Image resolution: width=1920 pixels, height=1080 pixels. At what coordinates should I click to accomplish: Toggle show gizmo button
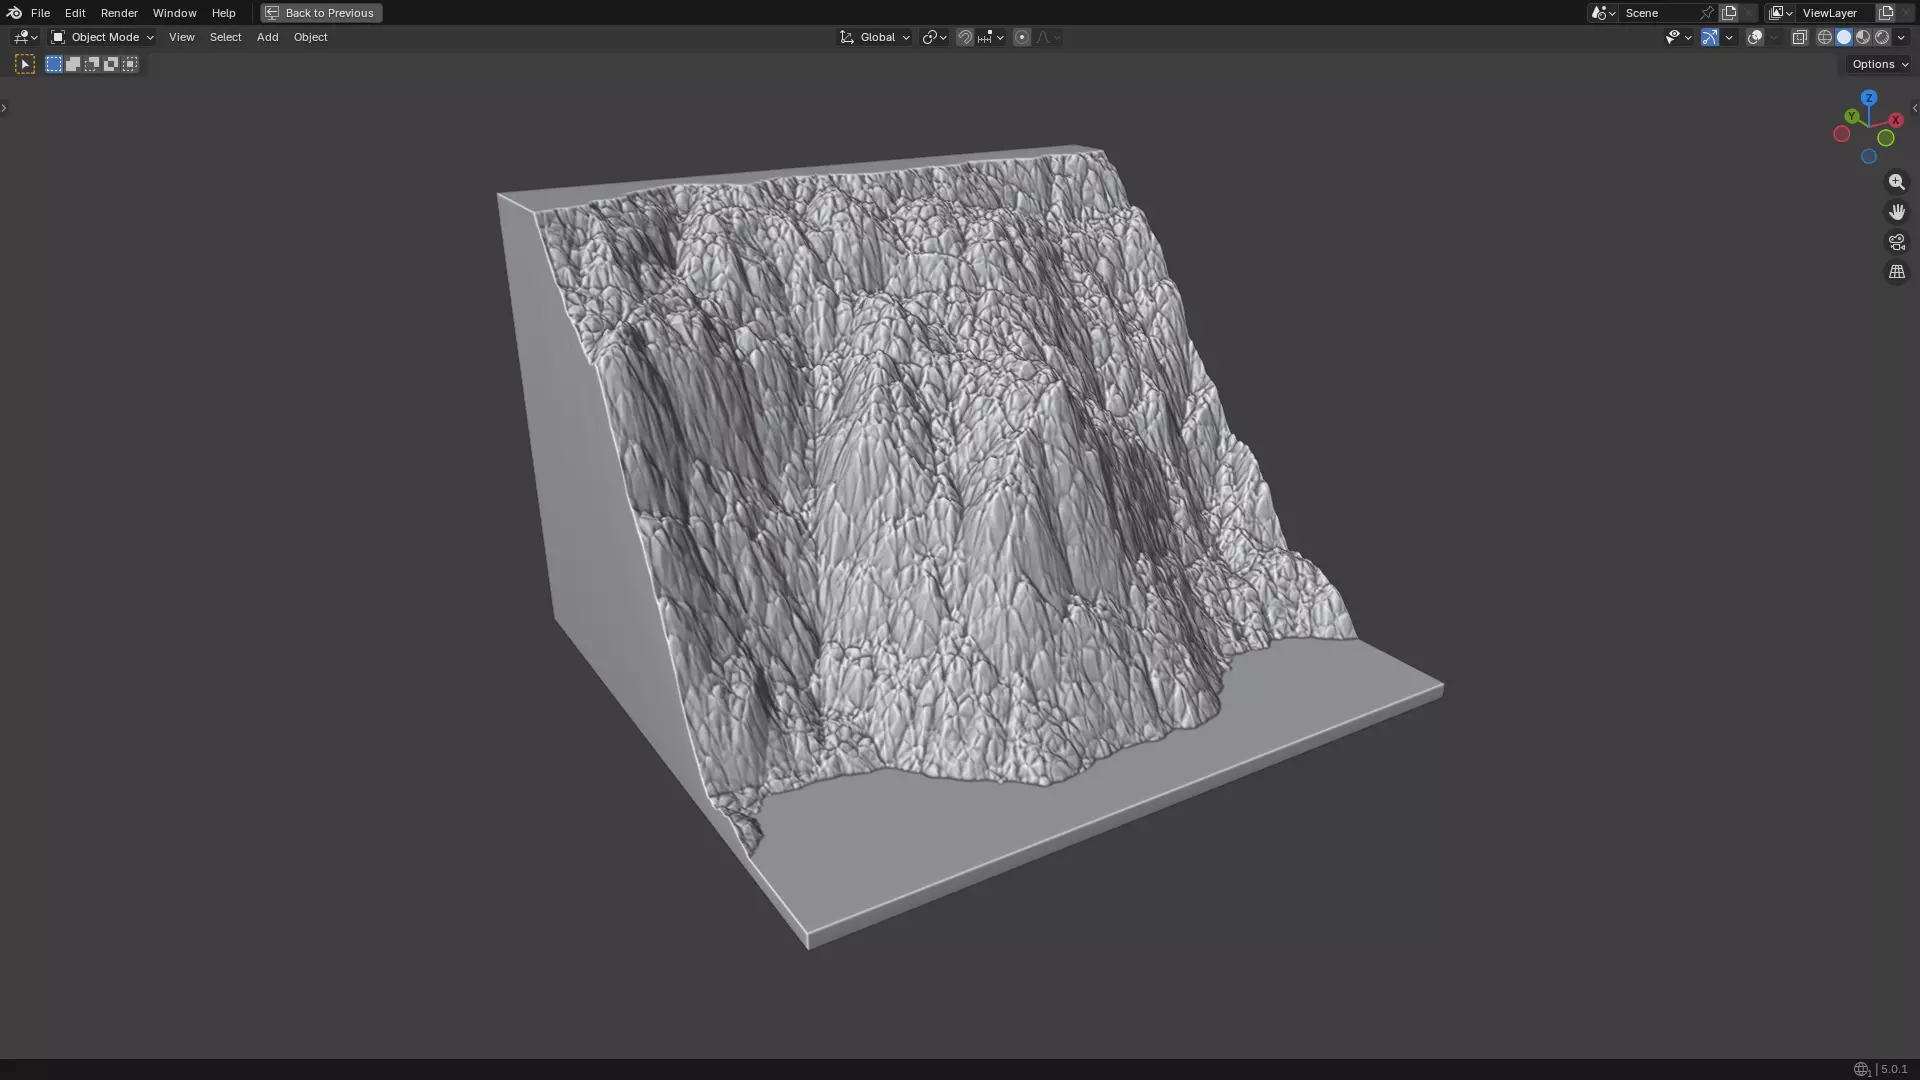click(x=1710, y=37)
